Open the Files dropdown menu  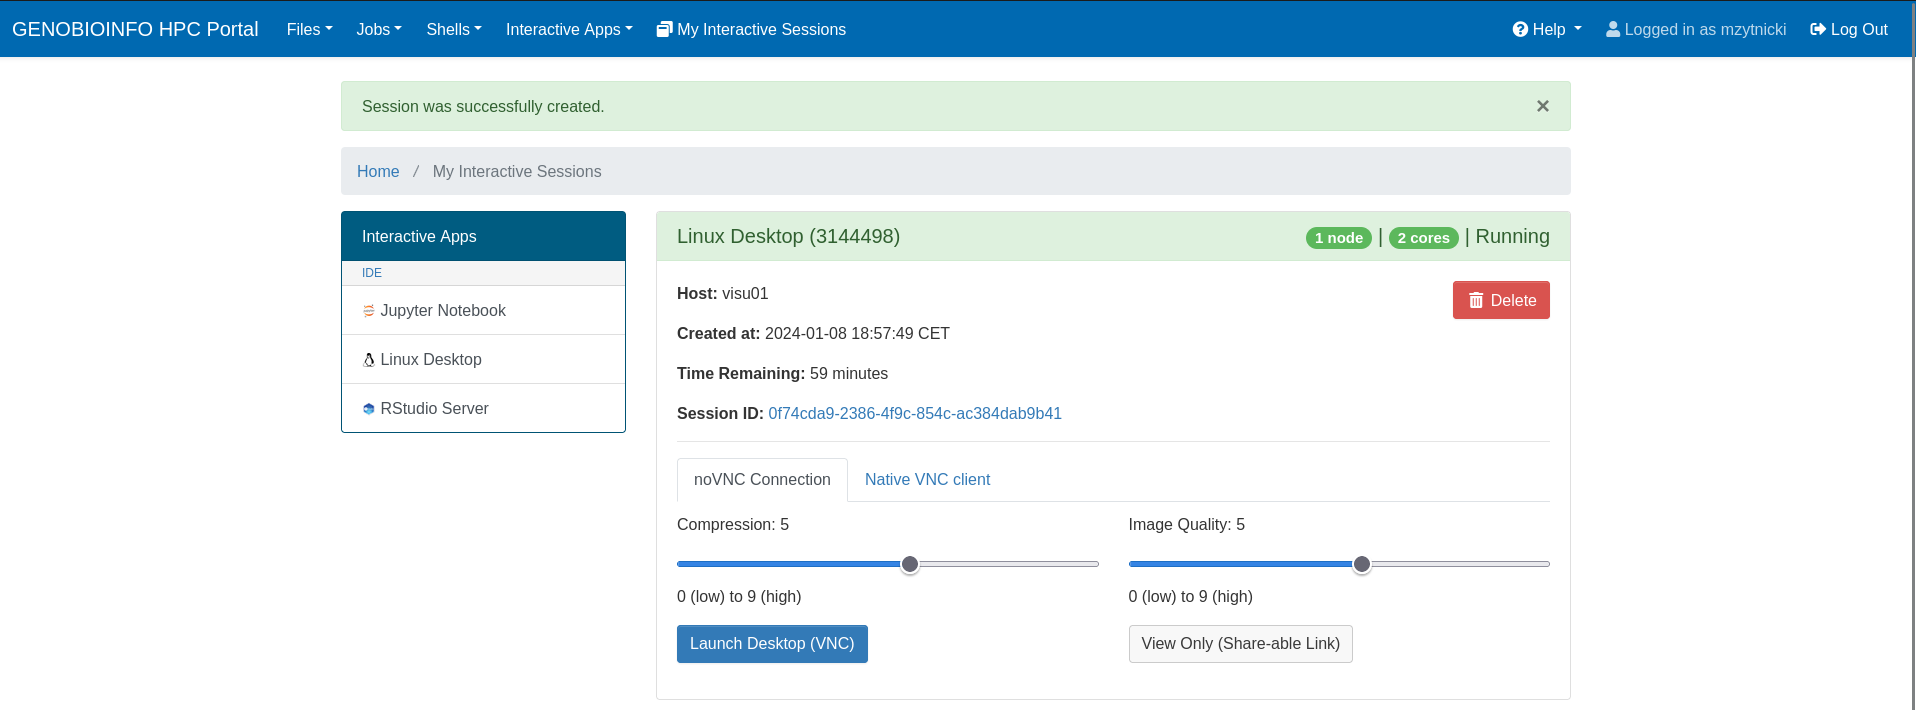click(x=309, y=30)
